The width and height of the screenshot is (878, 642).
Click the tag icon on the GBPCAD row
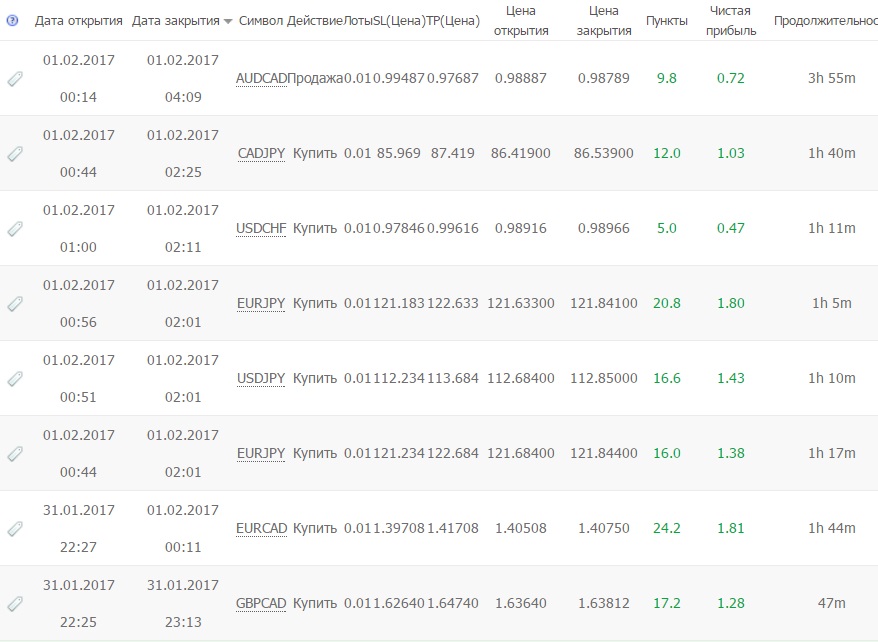(x=15, y=604)
